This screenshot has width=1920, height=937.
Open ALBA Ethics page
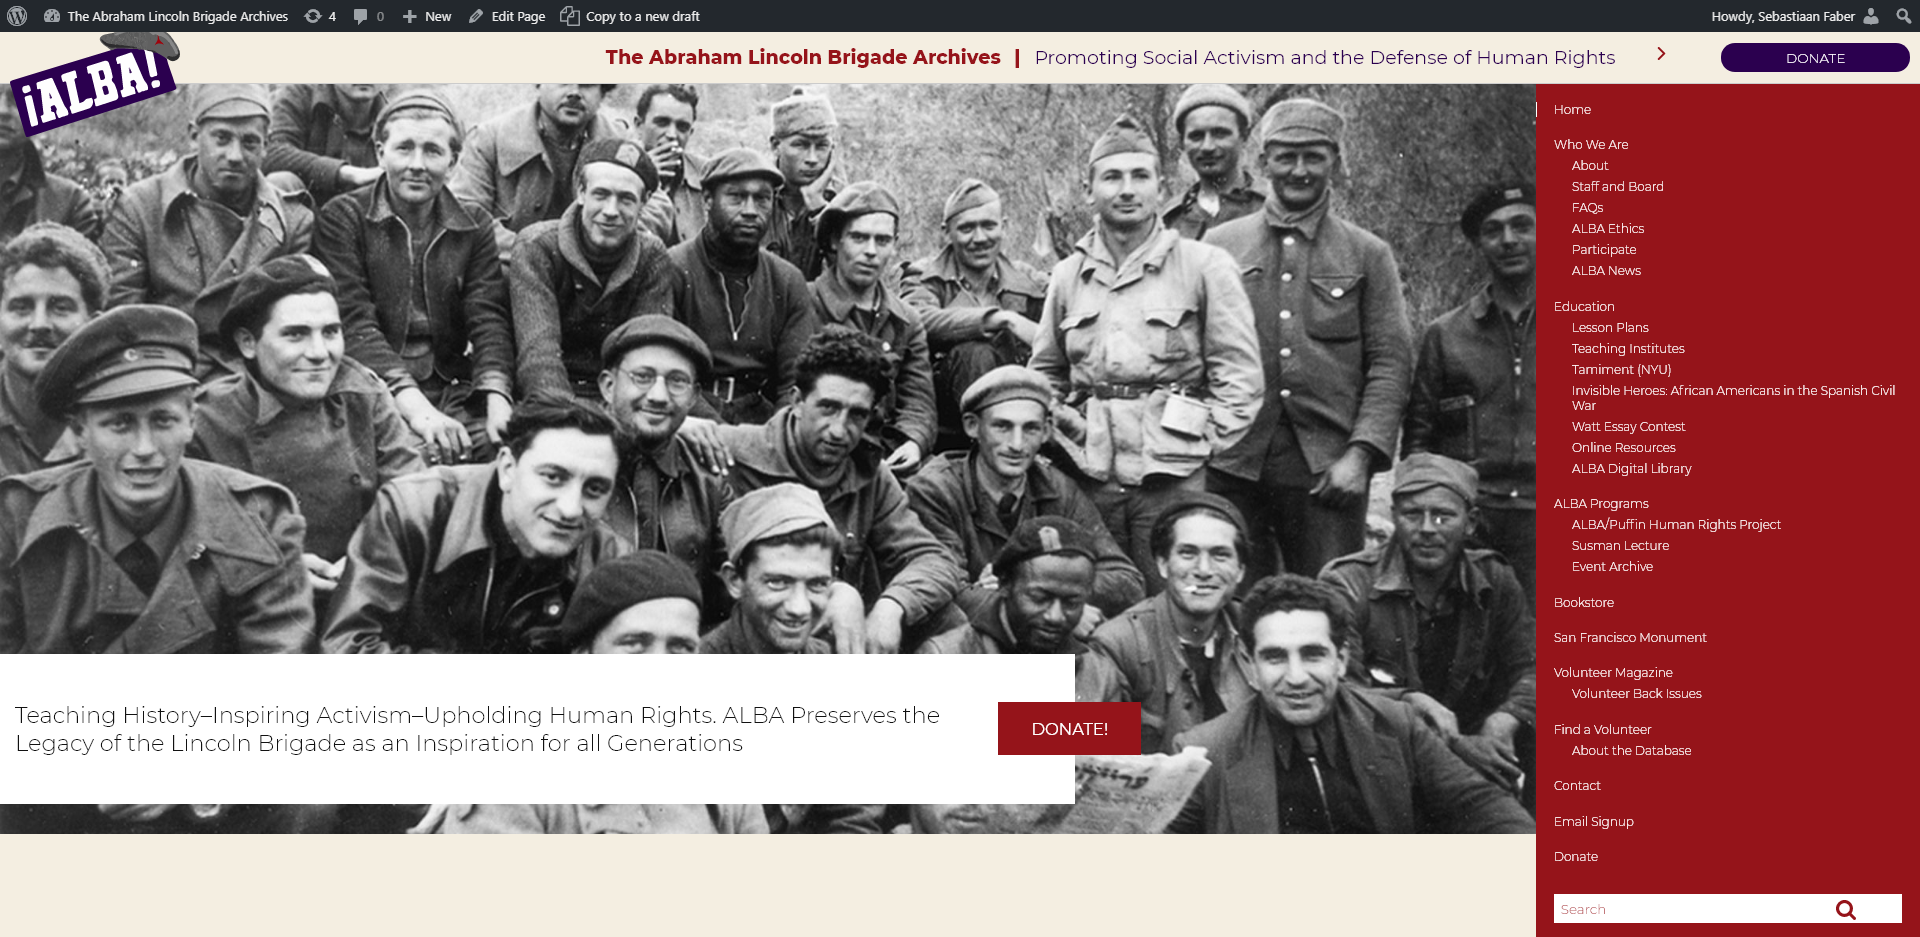[1607, 229]
